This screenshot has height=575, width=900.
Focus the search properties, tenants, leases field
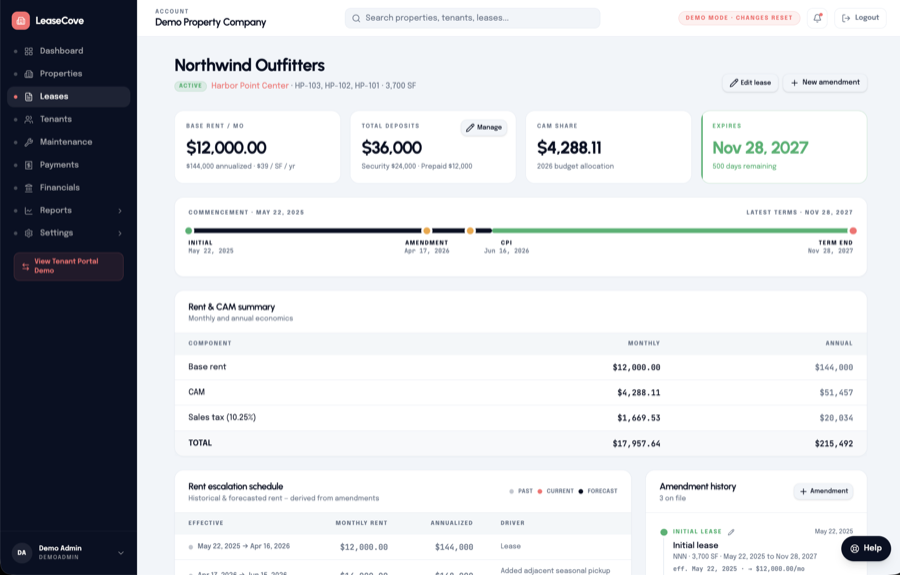pos(472,18)
